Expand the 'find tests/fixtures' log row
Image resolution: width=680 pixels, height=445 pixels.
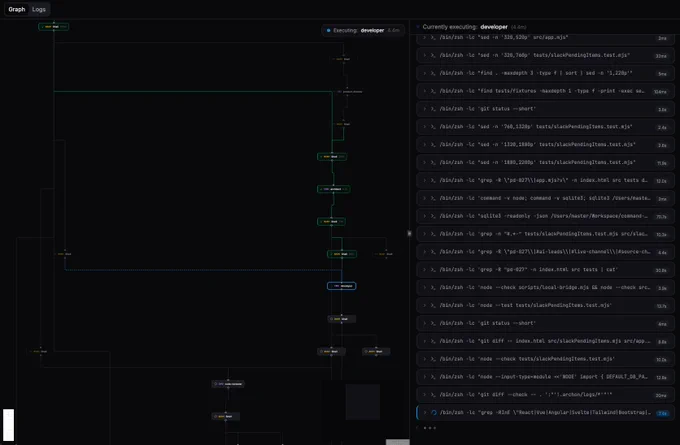pyautogui.click(x=545, y=91)
